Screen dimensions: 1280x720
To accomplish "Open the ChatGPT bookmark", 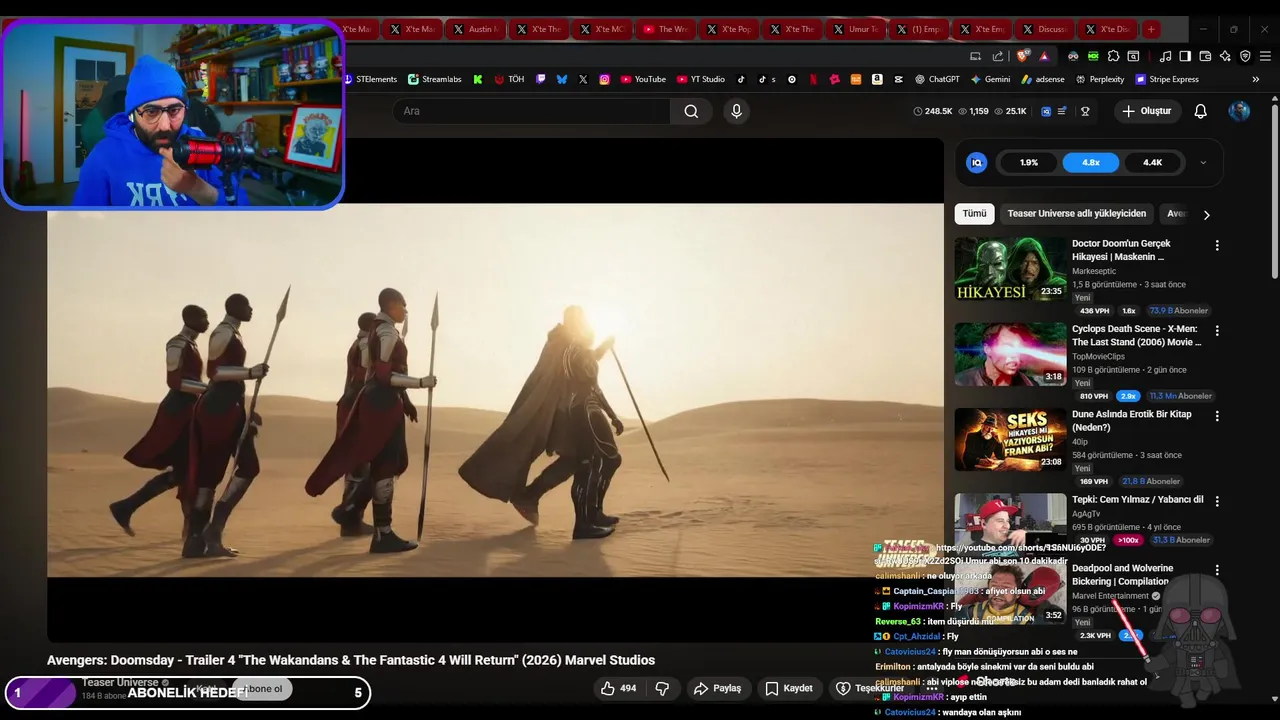I will [x=936, y=79].
